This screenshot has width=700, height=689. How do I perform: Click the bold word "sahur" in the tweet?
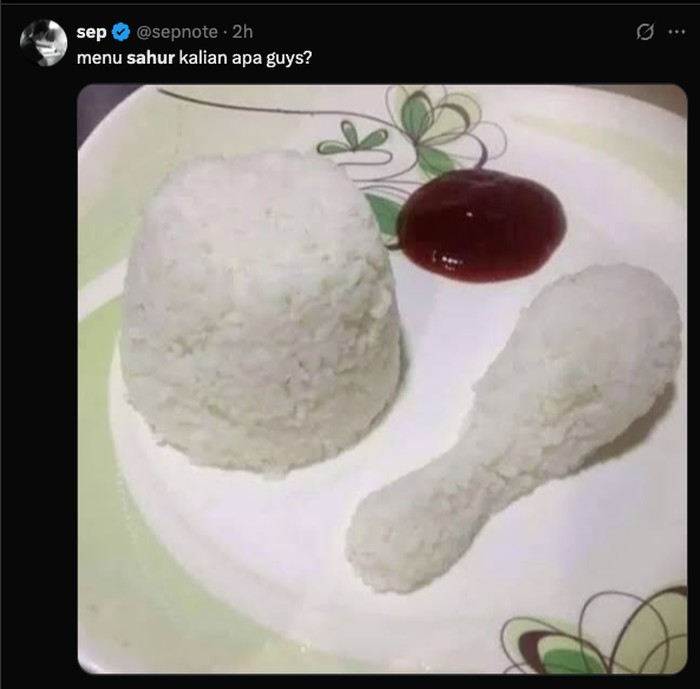[151, 58]
